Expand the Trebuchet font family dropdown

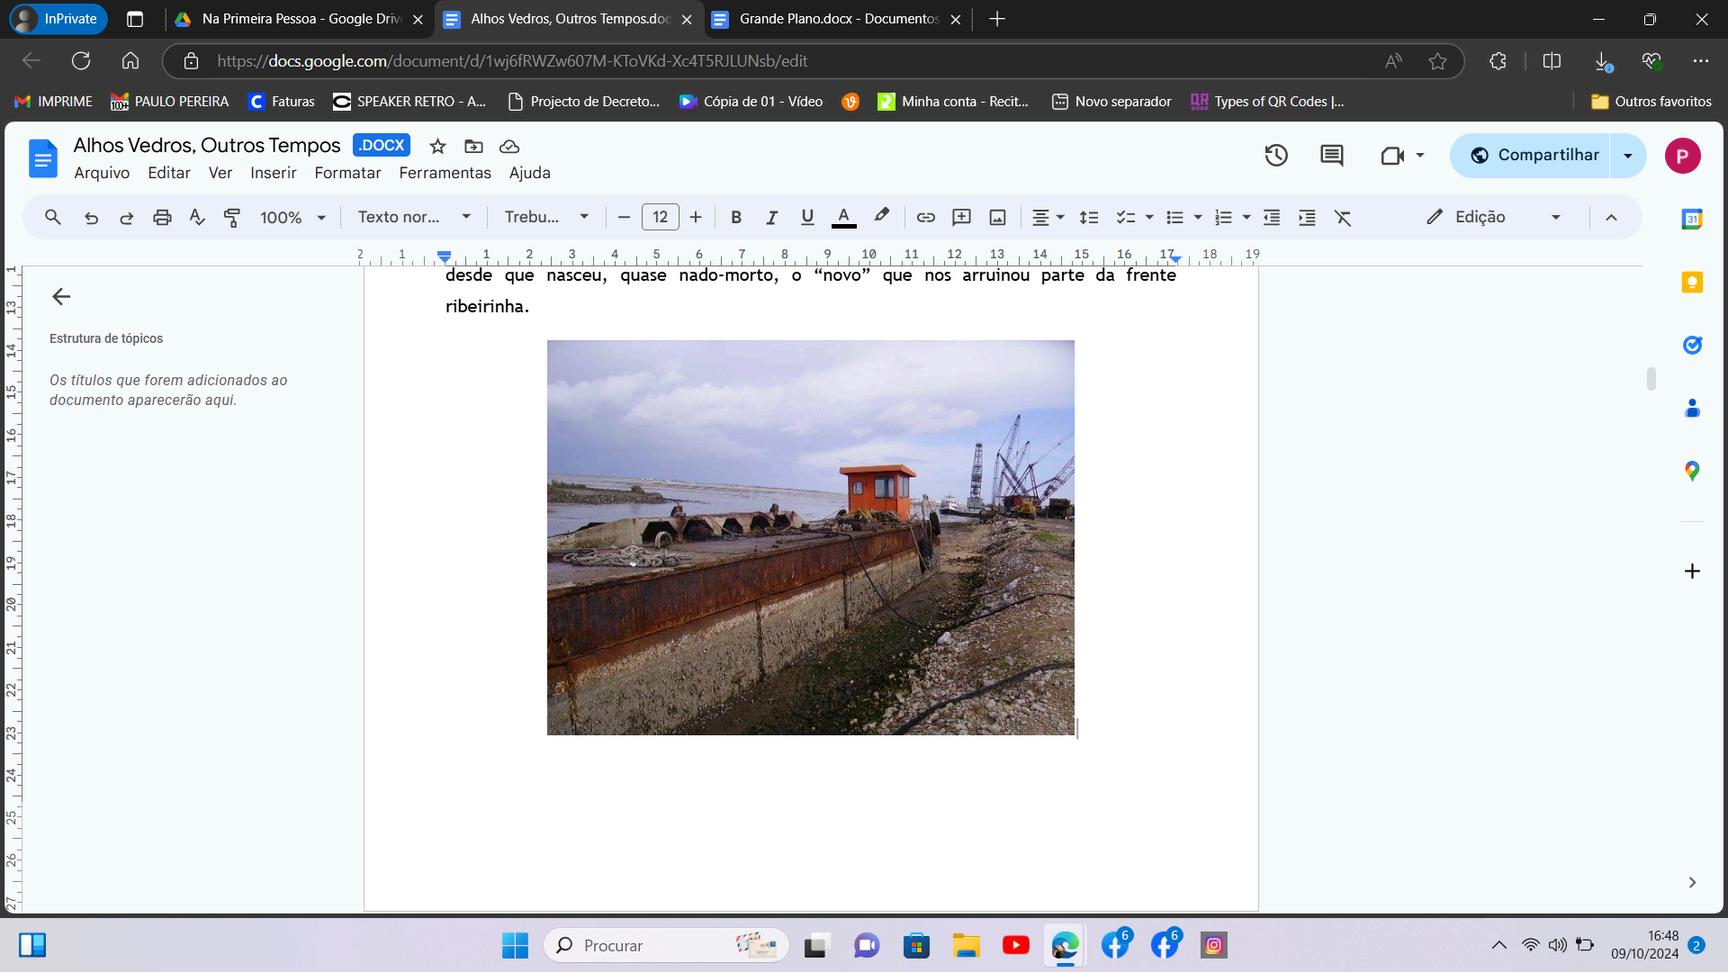[546, 217]
